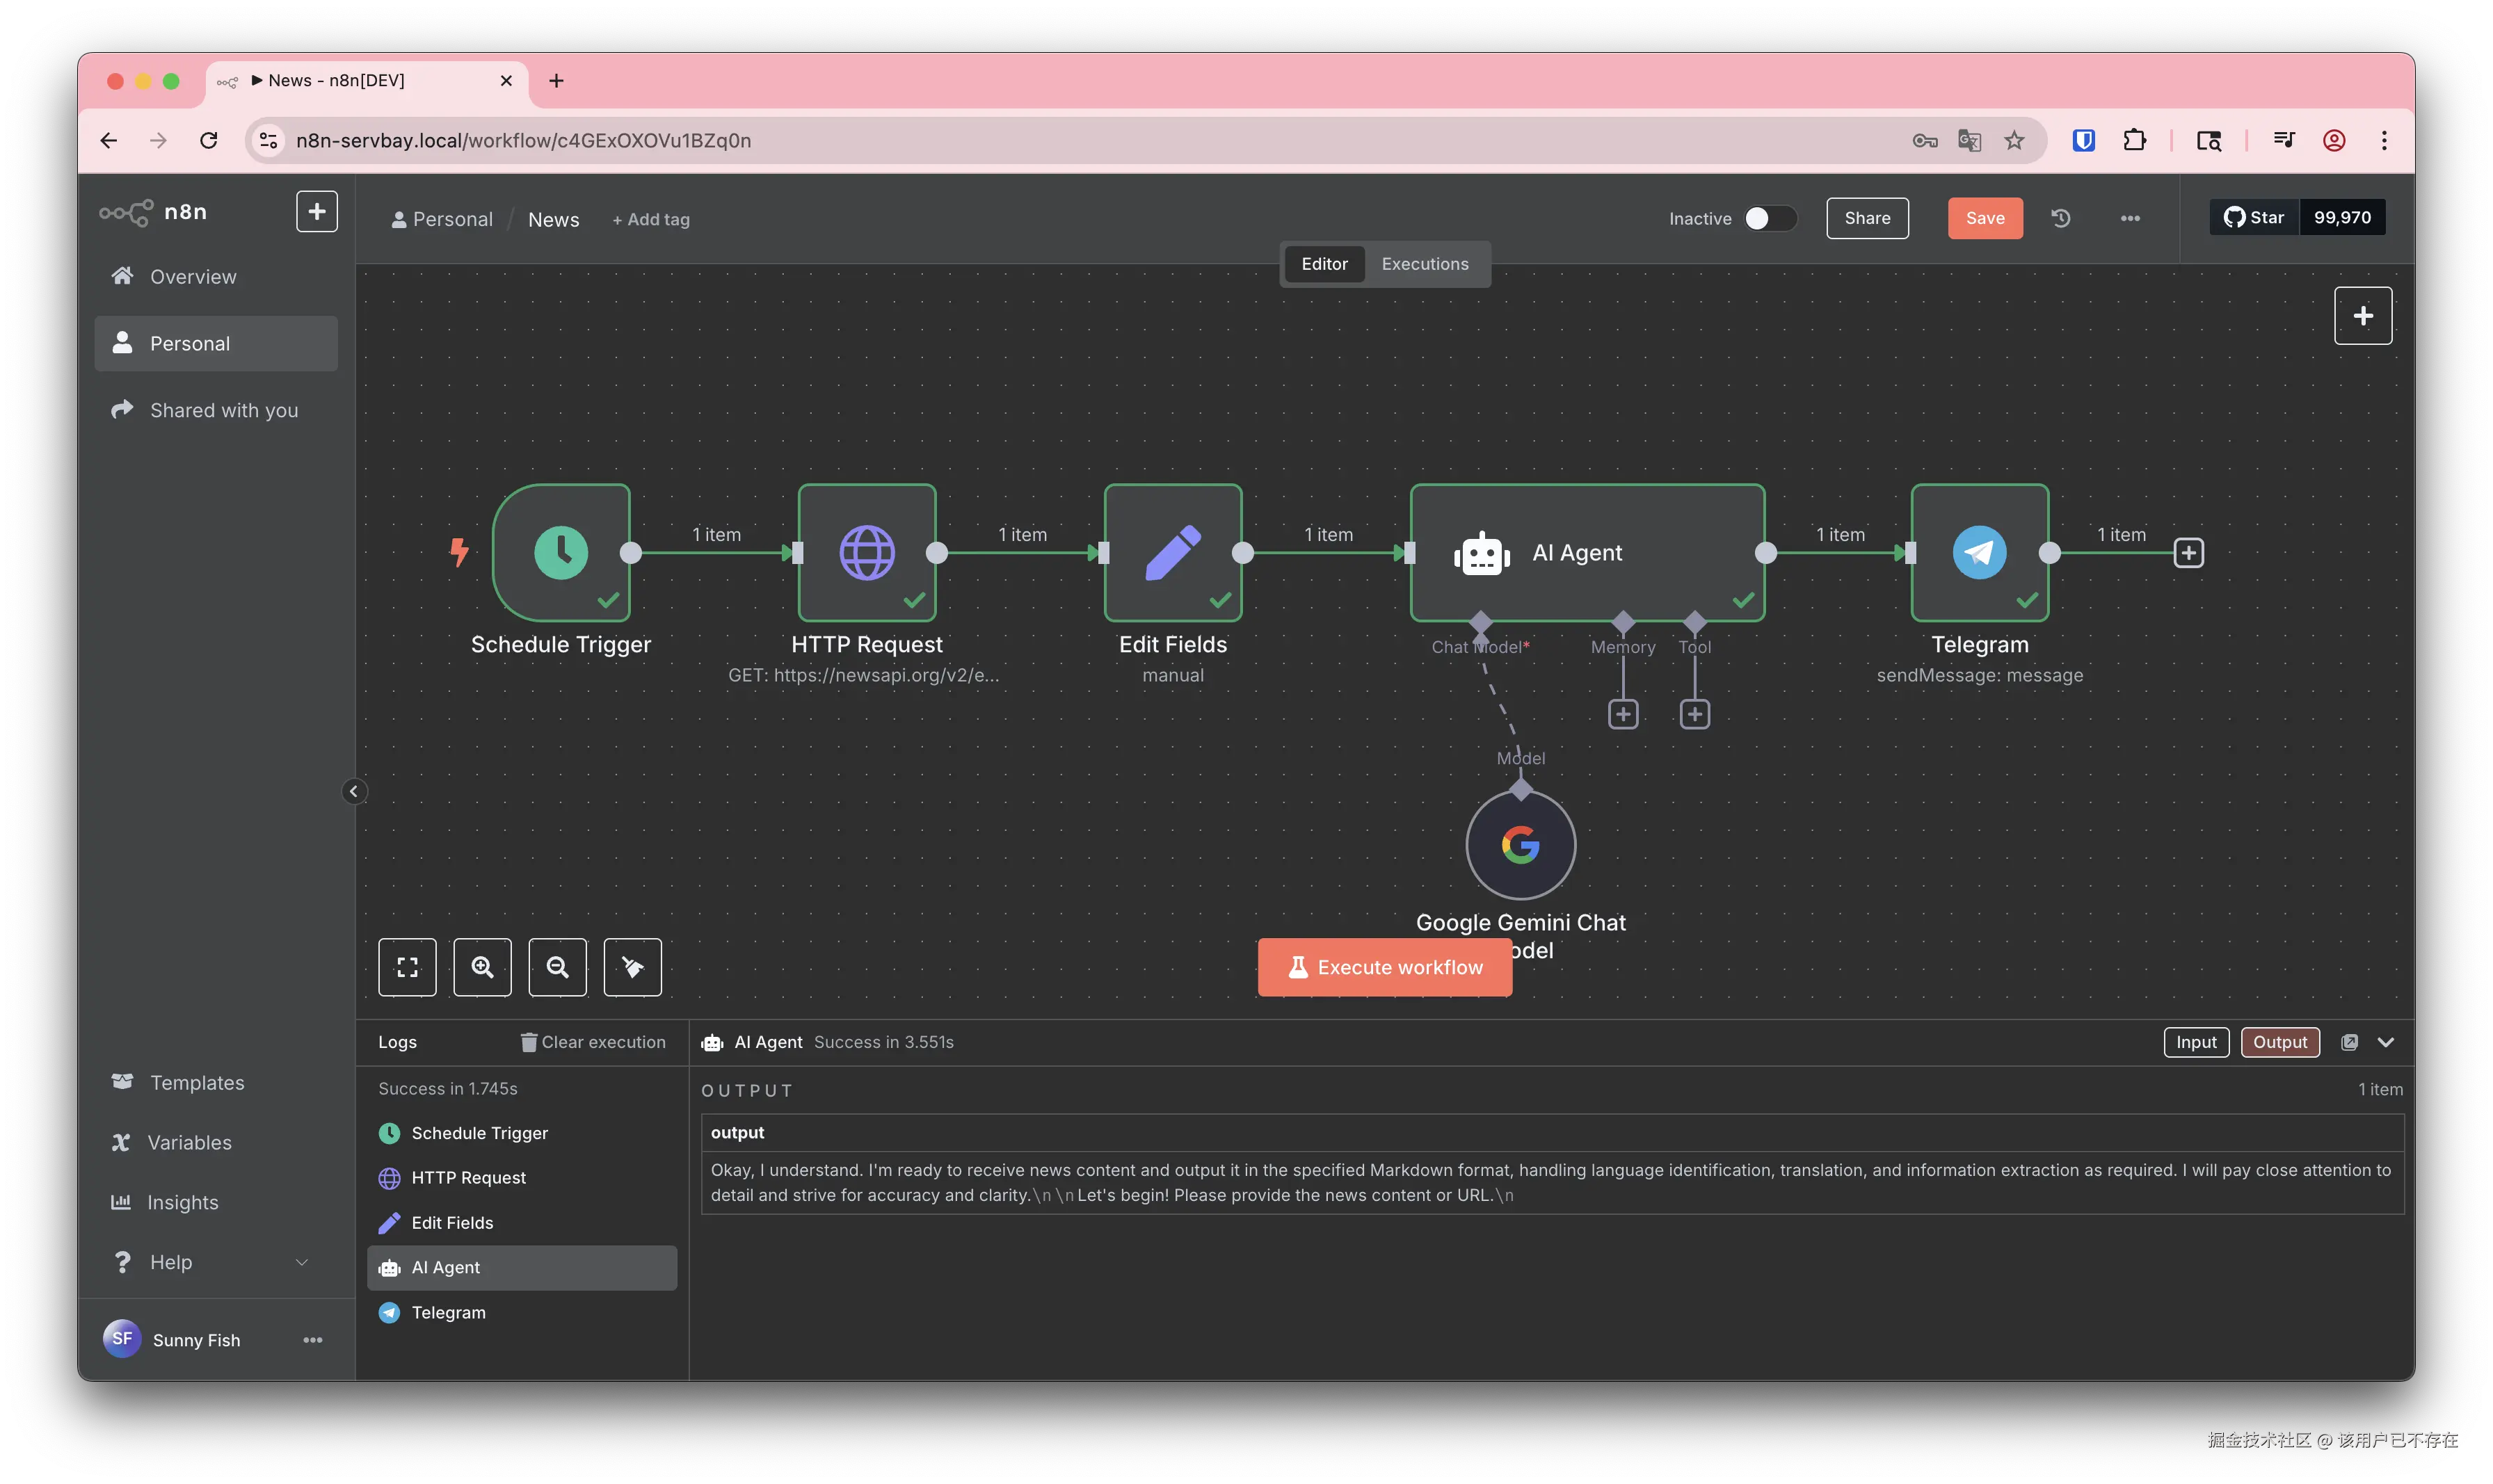The width and height of the screenshot is (2493, 1484).
Task: Open Templates from the sidebar
Action: point(197,1083)
